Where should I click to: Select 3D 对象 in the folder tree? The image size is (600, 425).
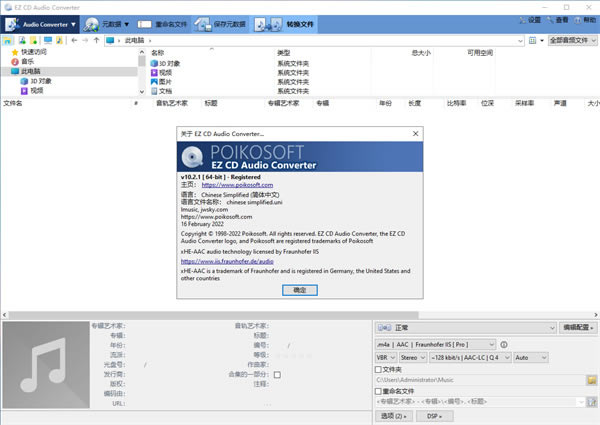tap(41, 81)
